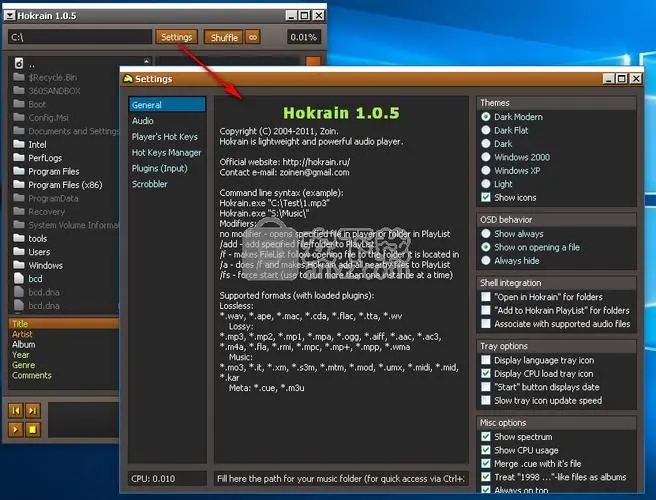The width and height of the screenshot is (656, 500).
Task: Select OSD Show on opening a file
Action: pos(530,247)
